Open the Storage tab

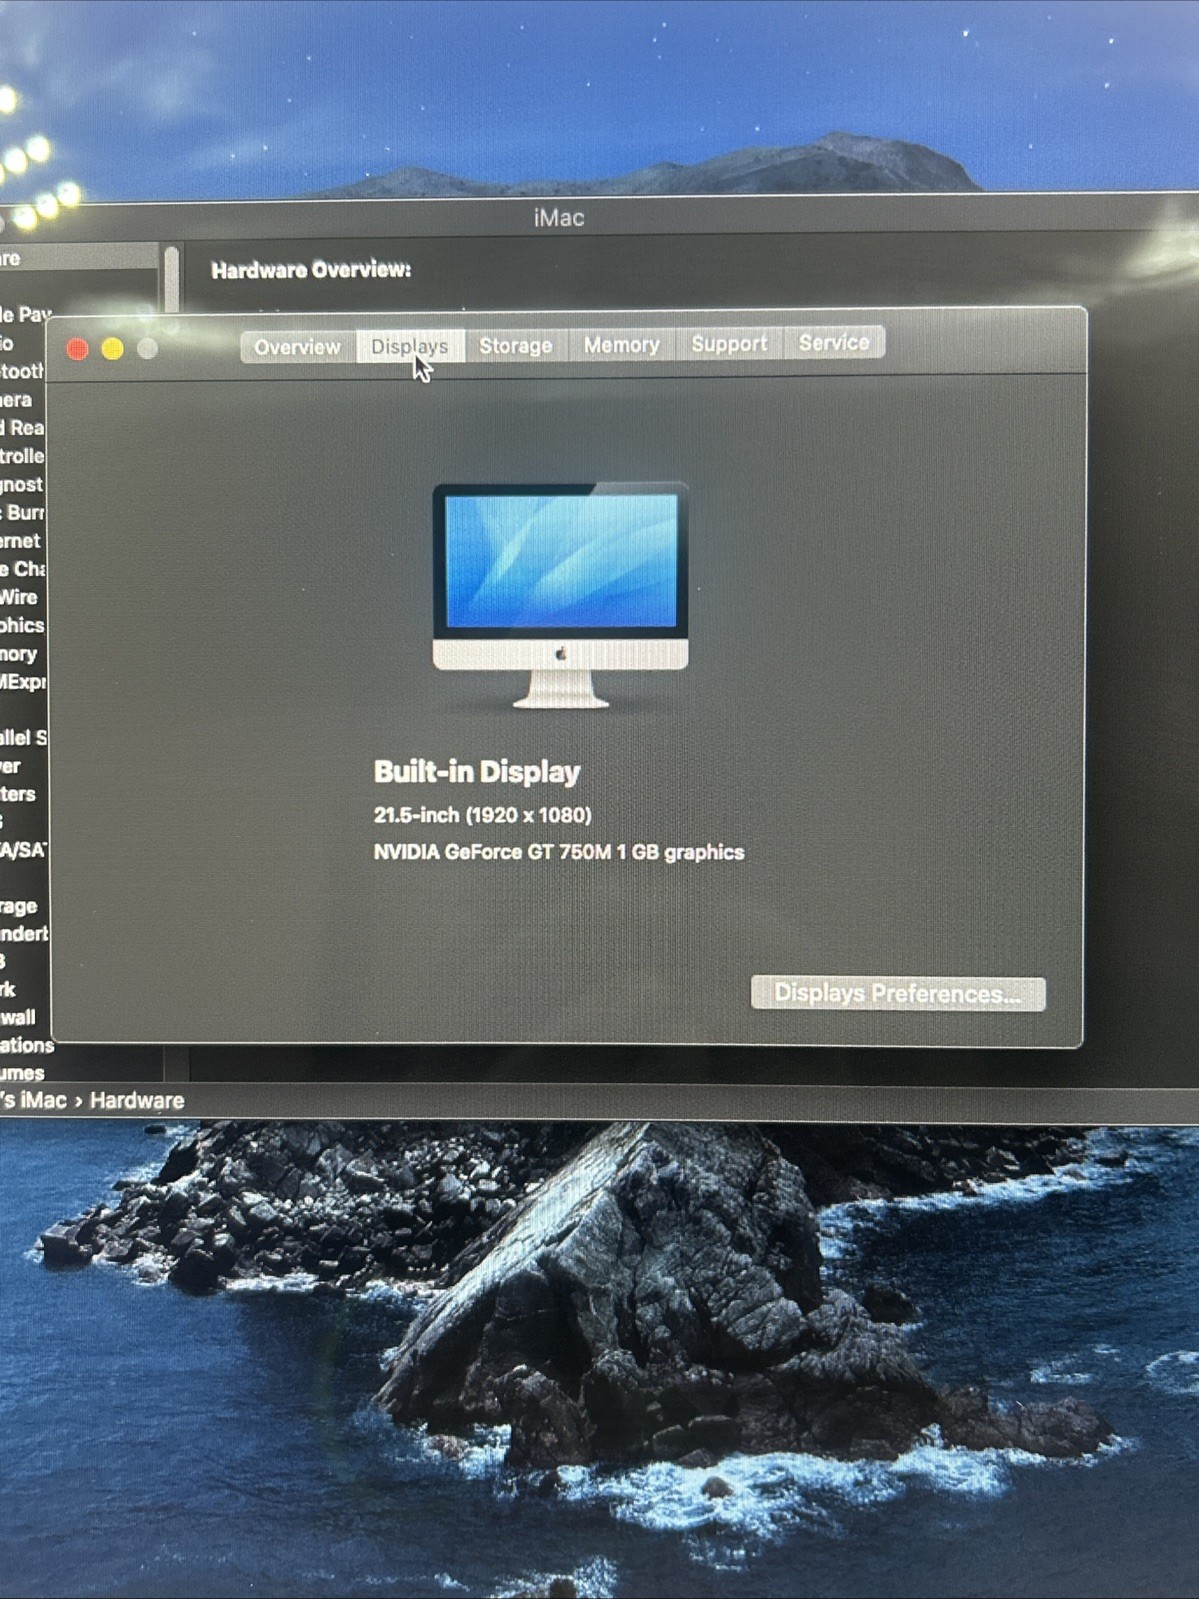pyautogui.click(x=516, y=345)
